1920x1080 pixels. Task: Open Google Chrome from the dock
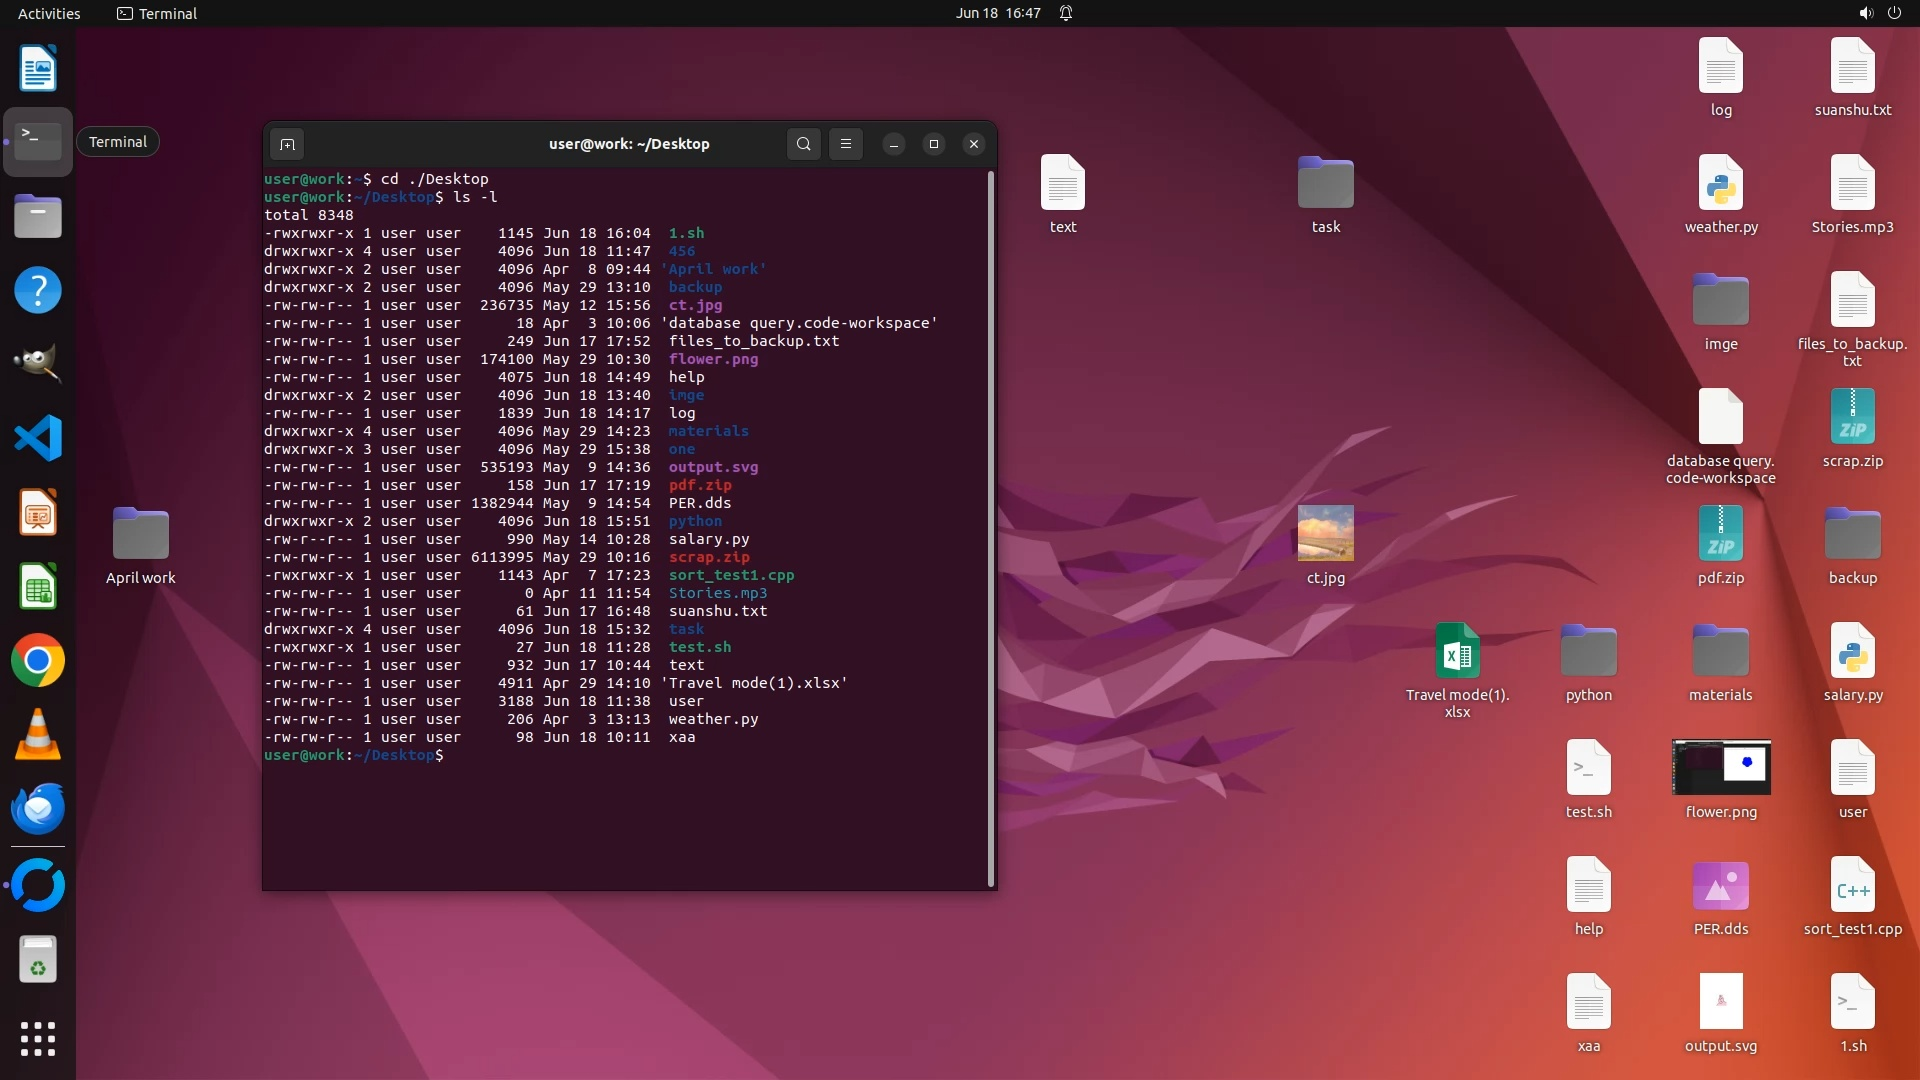pyautogui.click(x=38, y=661)
